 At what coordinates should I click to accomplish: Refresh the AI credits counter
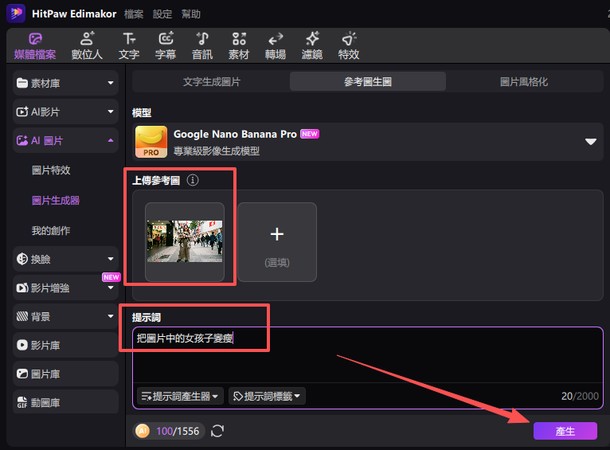(217, 431)
